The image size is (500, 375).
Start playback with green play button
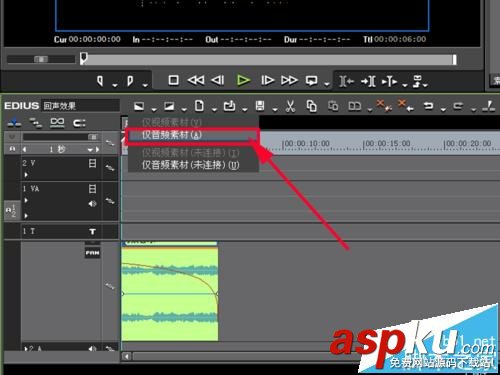pyautogui.click(x=243, y=80)
